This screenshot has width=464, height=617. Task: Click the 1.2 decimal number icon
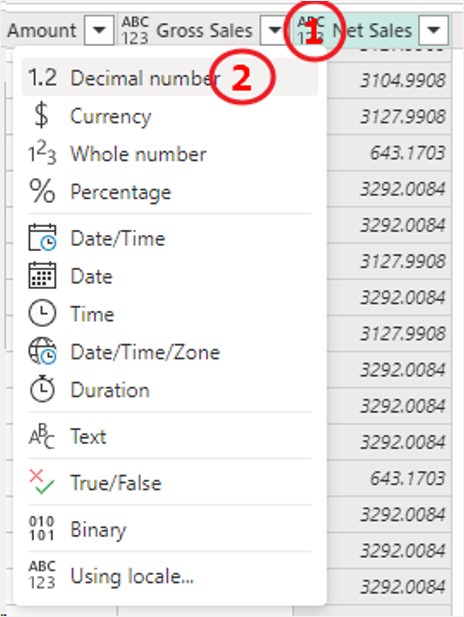[x=43, y=78]
